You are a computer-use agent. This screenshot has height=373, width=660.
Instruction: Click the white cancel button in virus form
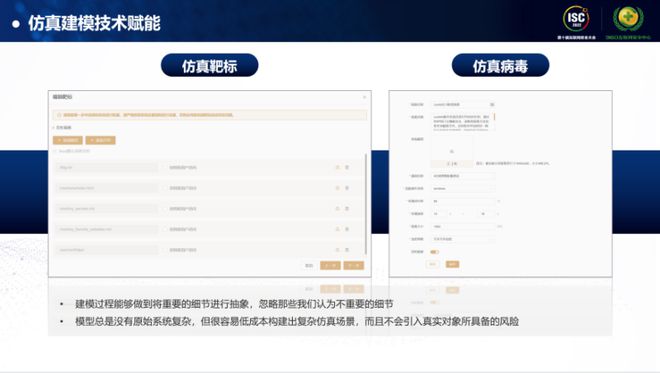[432, 264]
